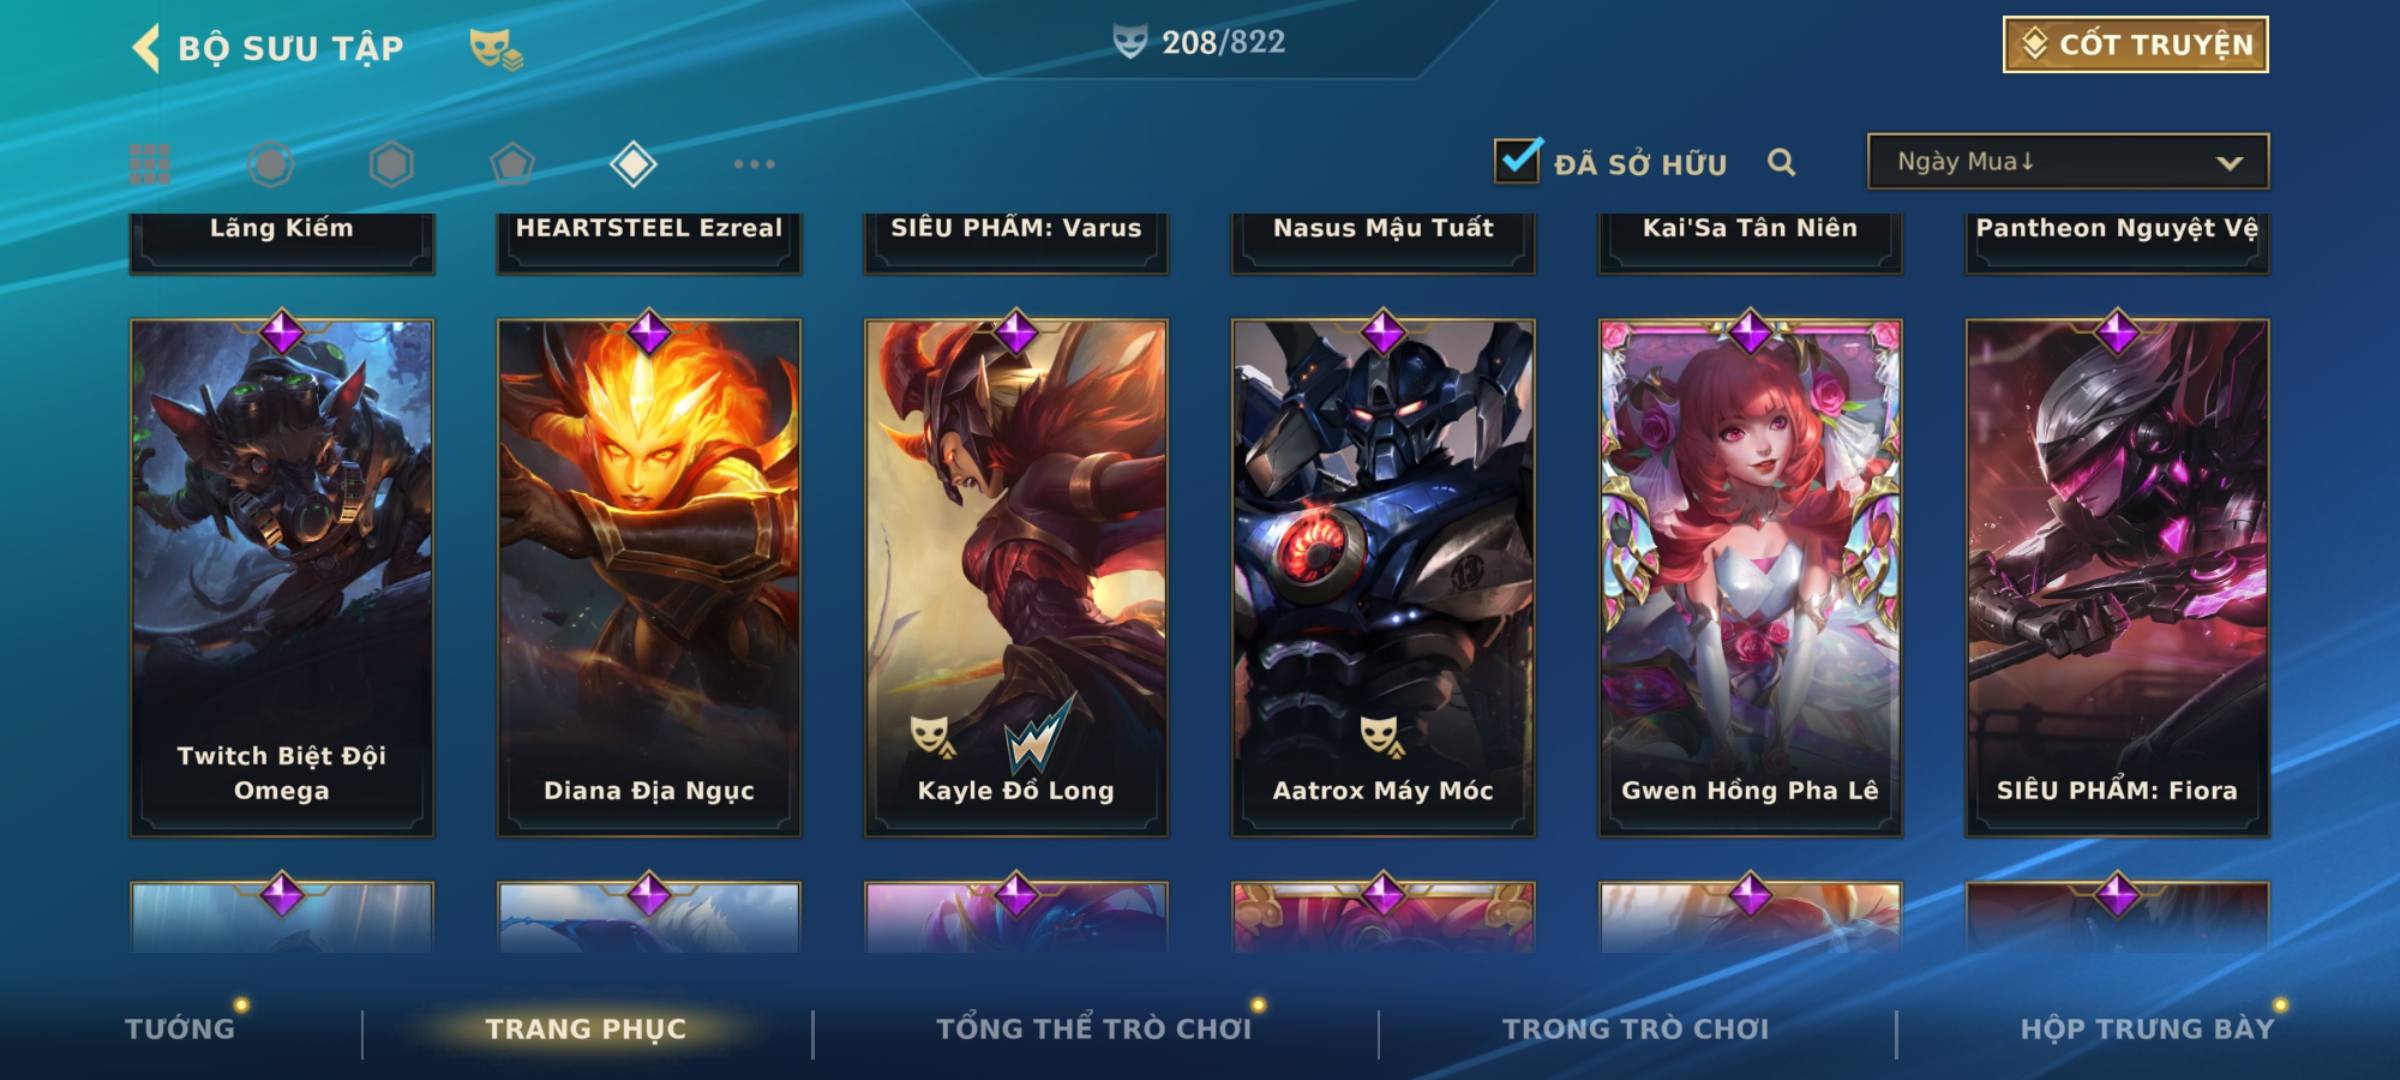Image resolution: width=2400 pixels, height=1080 pixels.
Task: View the SIÊU PHẨM: Fiora skin
Action: point(2117,578)
